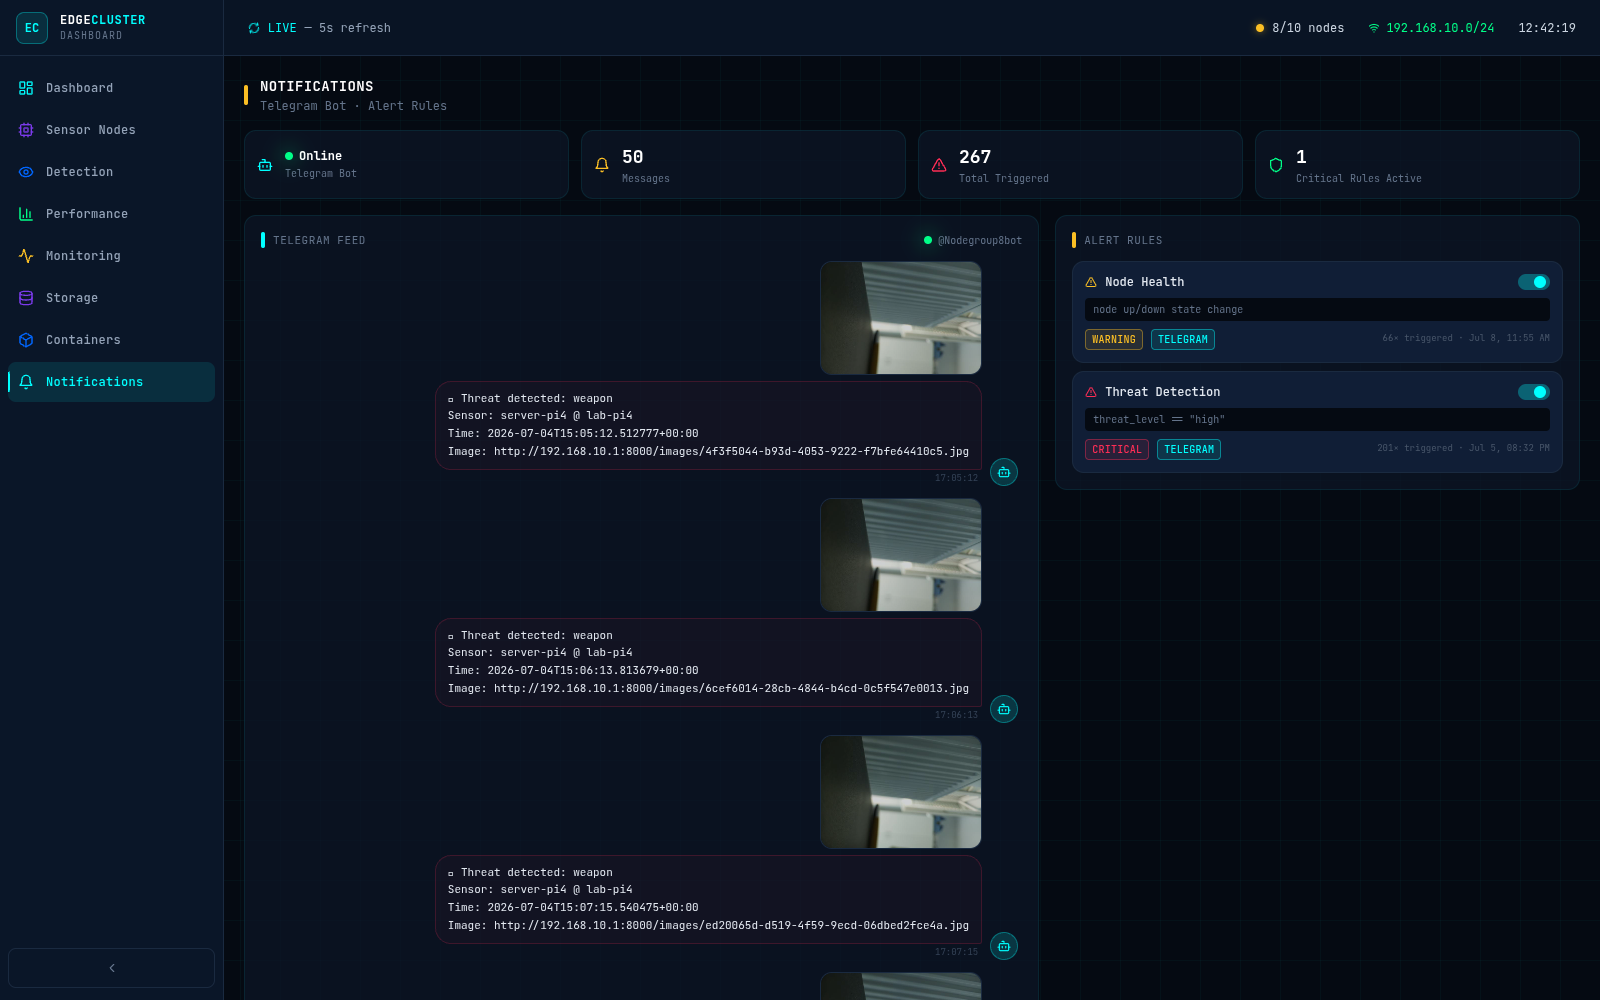Click the TELEGRAM tag under Threat Detection
Viewport: 1600px width, 1000px height.
[1189, 450]
